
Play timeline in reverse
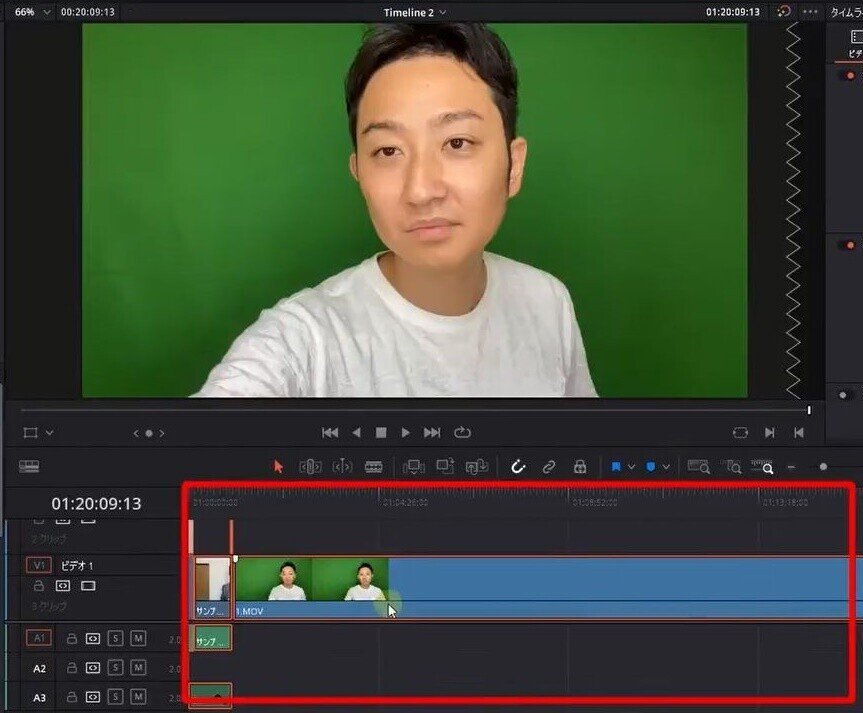(357, 433)
